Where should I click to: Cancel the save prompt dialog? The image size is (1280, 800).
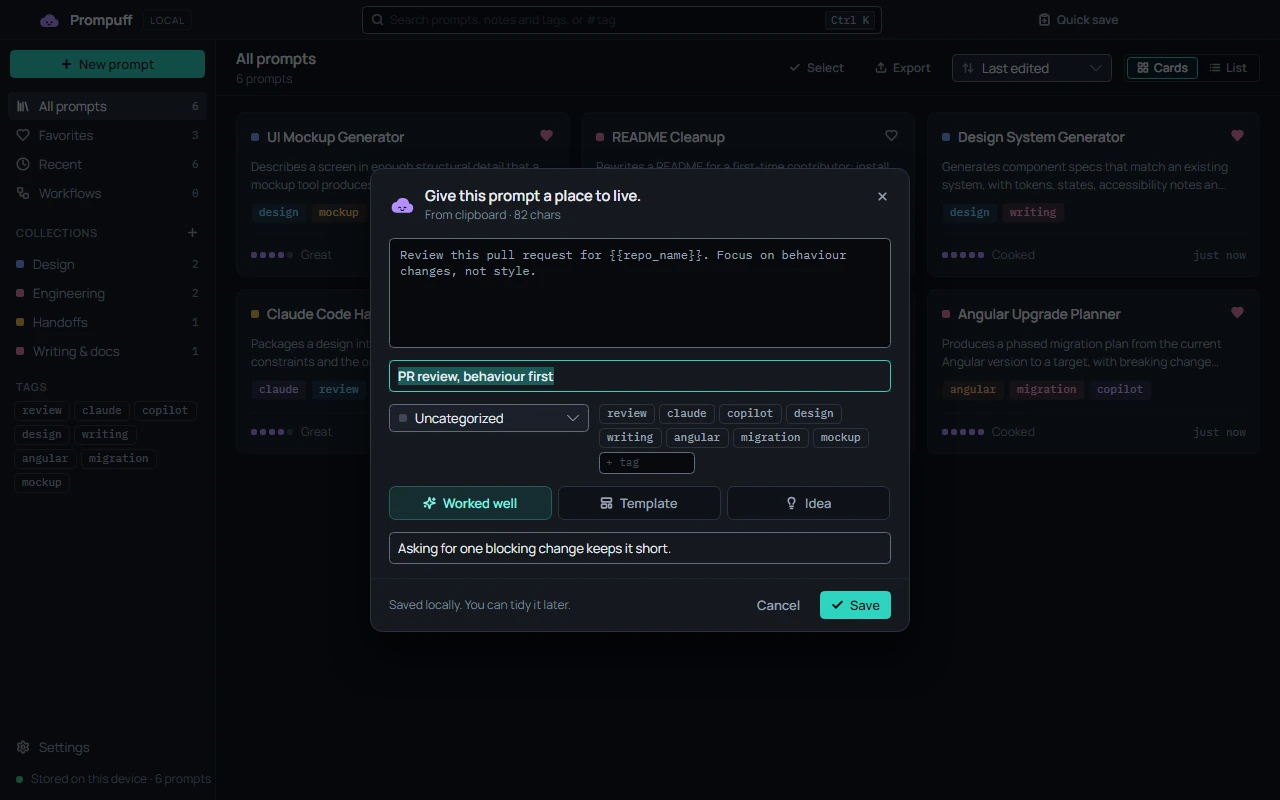click(x=778, y=605)
